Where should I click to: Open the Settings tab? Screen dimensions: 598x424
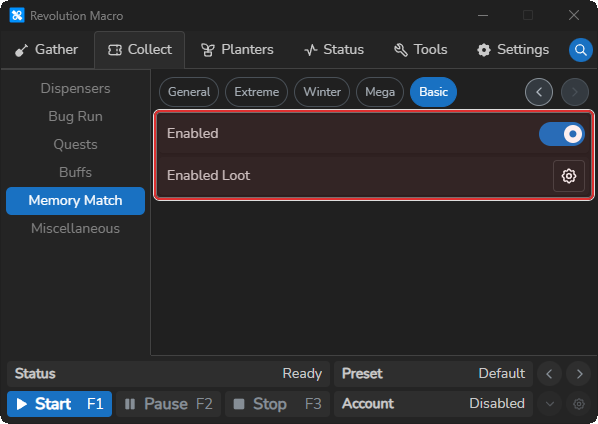tap(513, 50)
